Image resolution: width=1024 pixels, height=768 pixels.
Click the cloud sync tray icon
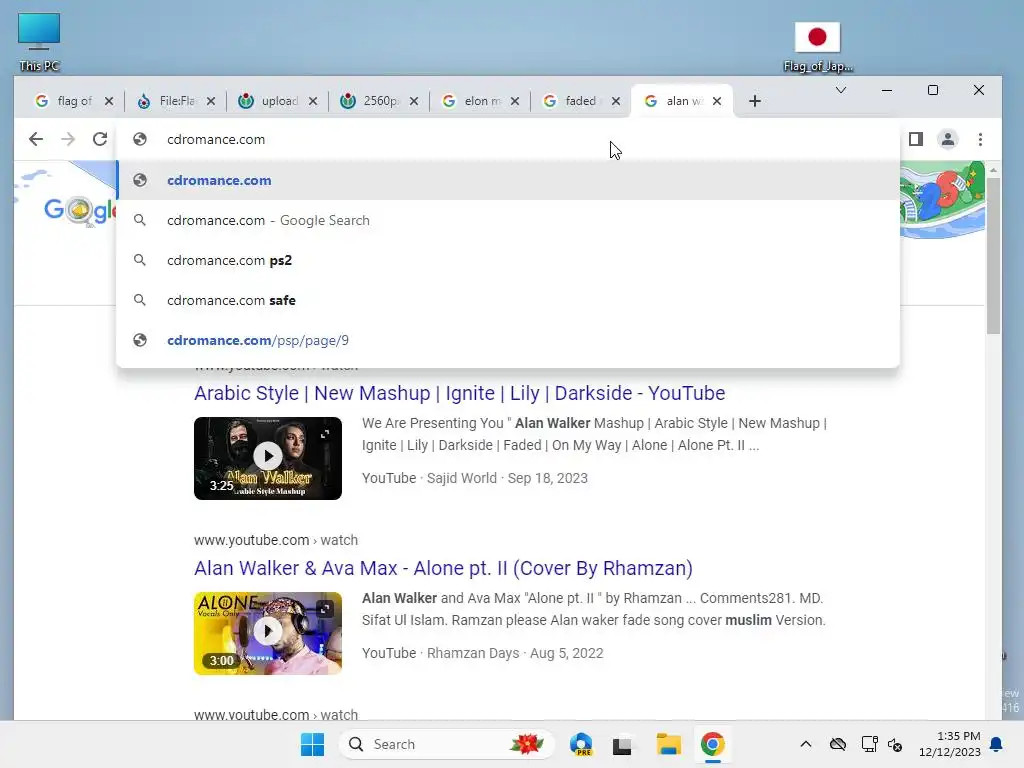(838, 744)
